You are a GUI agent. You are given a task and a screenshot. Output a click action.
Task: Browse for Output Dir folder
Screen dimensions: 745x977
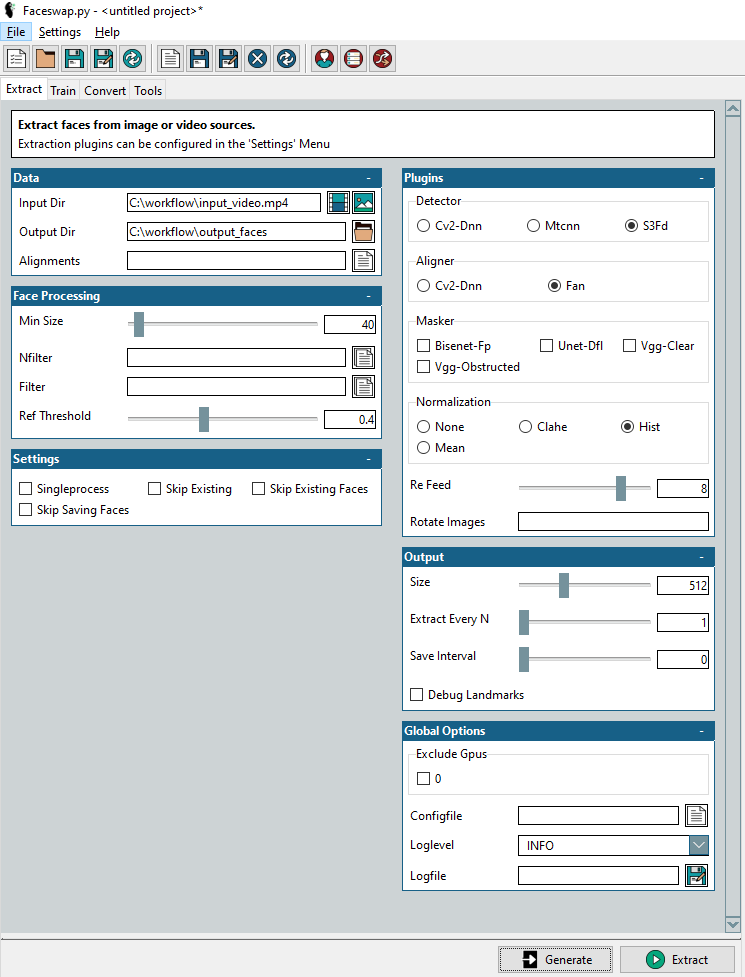(364, 232)
